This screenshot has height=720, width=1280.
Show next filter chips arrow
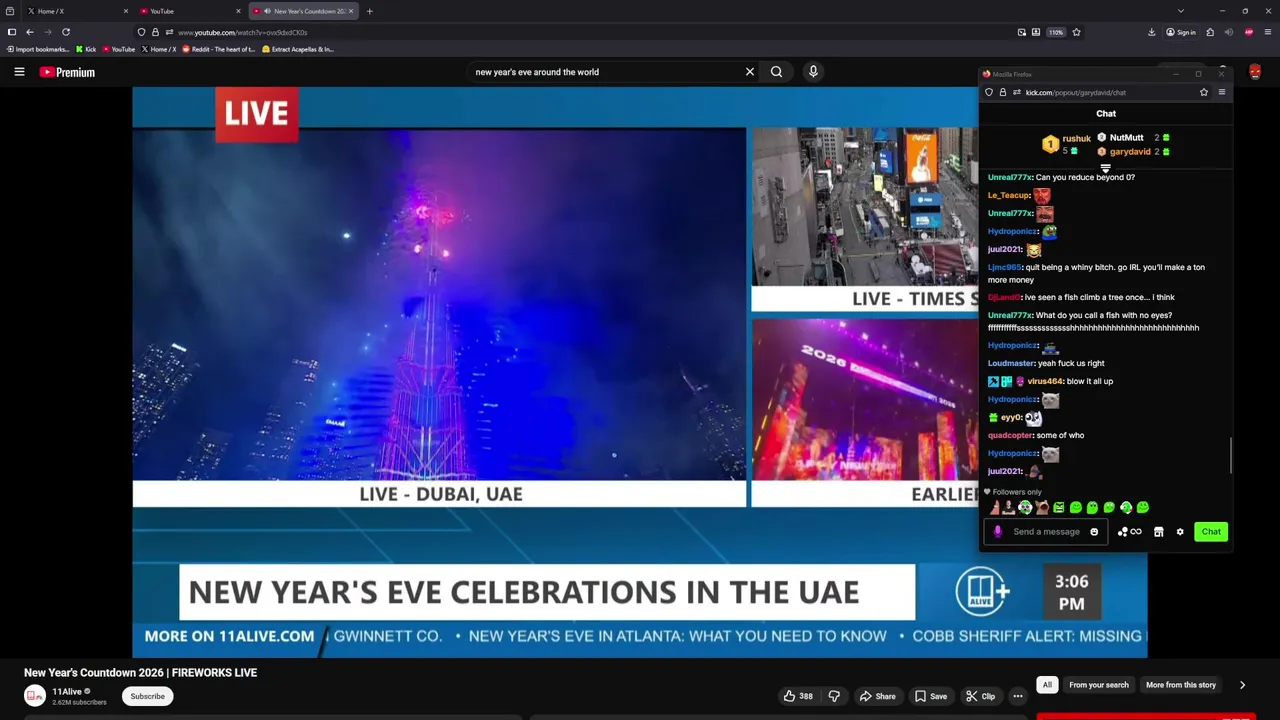[x=1242, y=685]
